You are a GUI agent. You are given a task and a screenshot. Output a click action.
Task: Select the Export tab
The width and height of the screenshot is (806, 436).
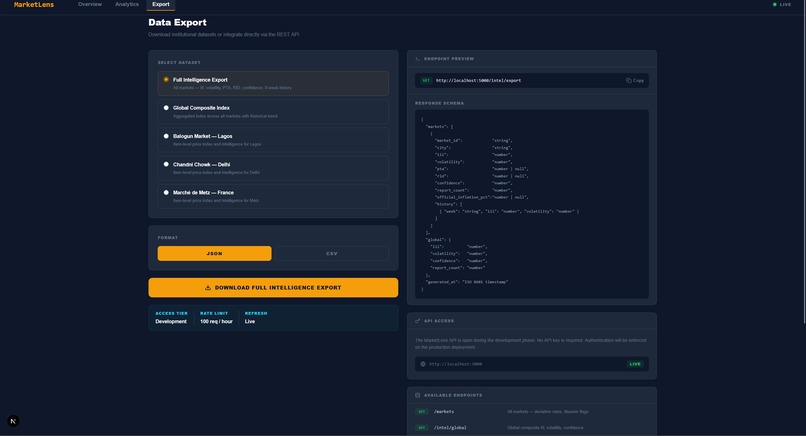[161, 4]
